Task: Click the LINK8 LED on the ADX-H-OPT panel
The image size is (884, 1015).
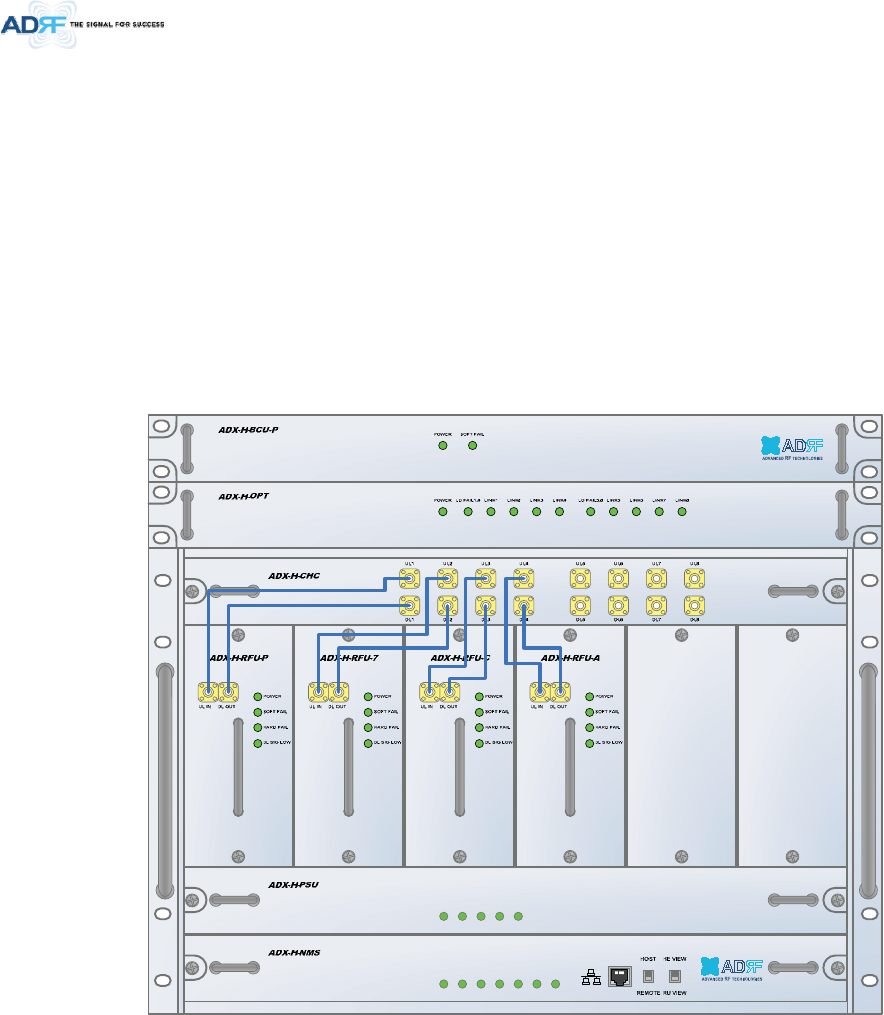Action: point(681,511)
